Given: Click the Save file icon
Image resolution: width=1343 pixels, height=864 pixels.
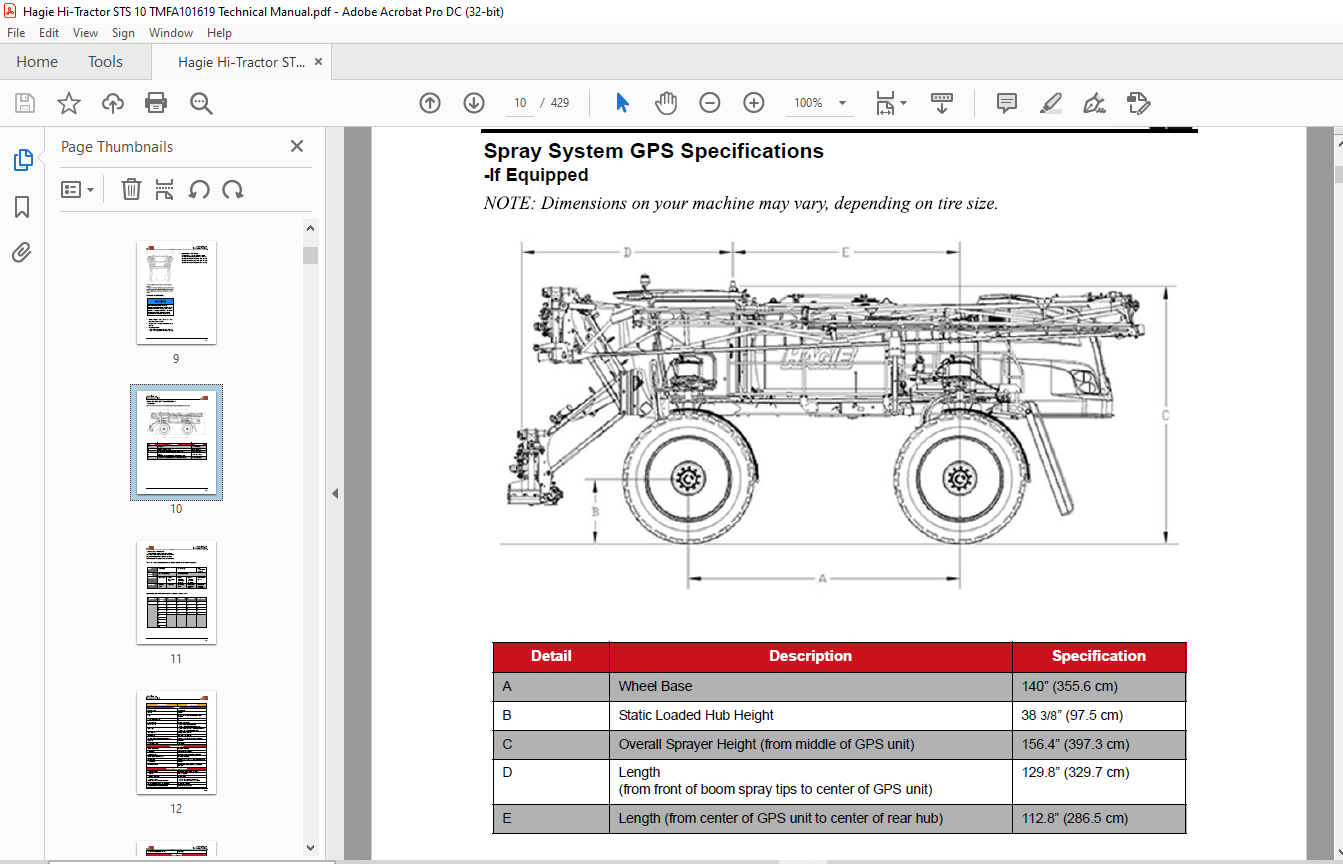Looking at the screenshot, I should tap(25, 103).
